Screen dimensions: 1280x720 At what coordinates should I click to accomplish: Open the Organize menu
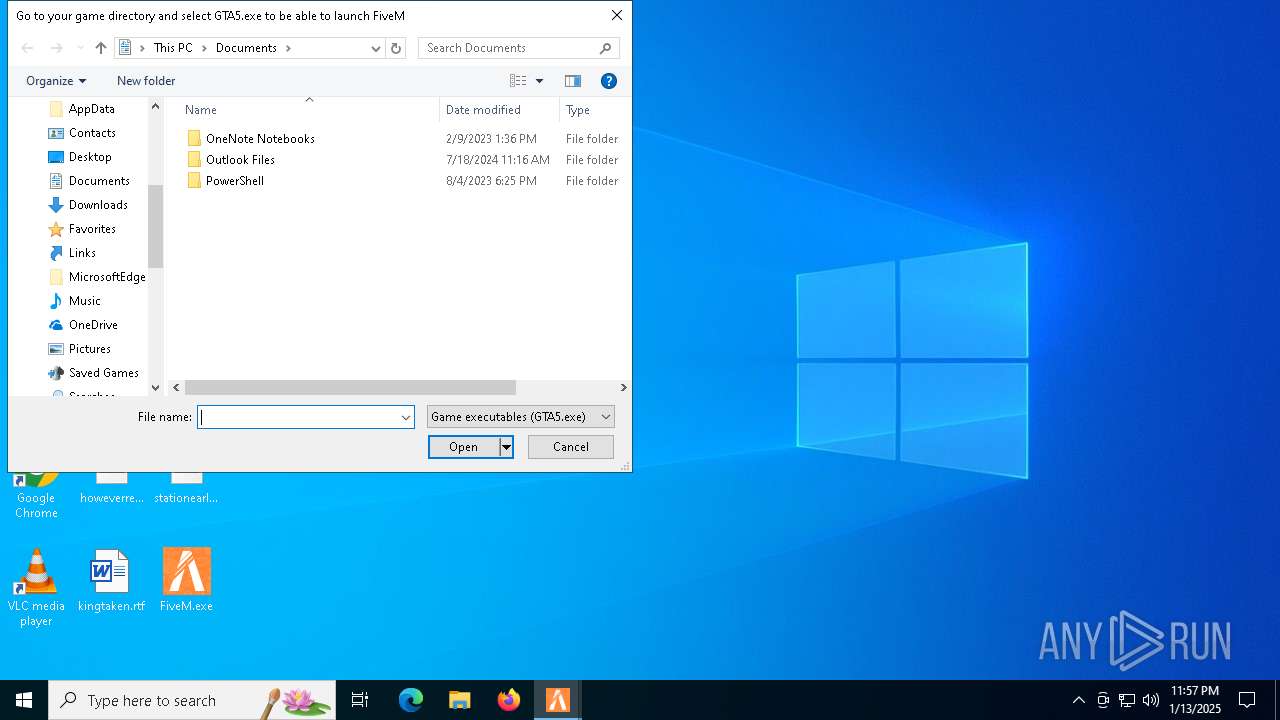click(x=56, y=81)
